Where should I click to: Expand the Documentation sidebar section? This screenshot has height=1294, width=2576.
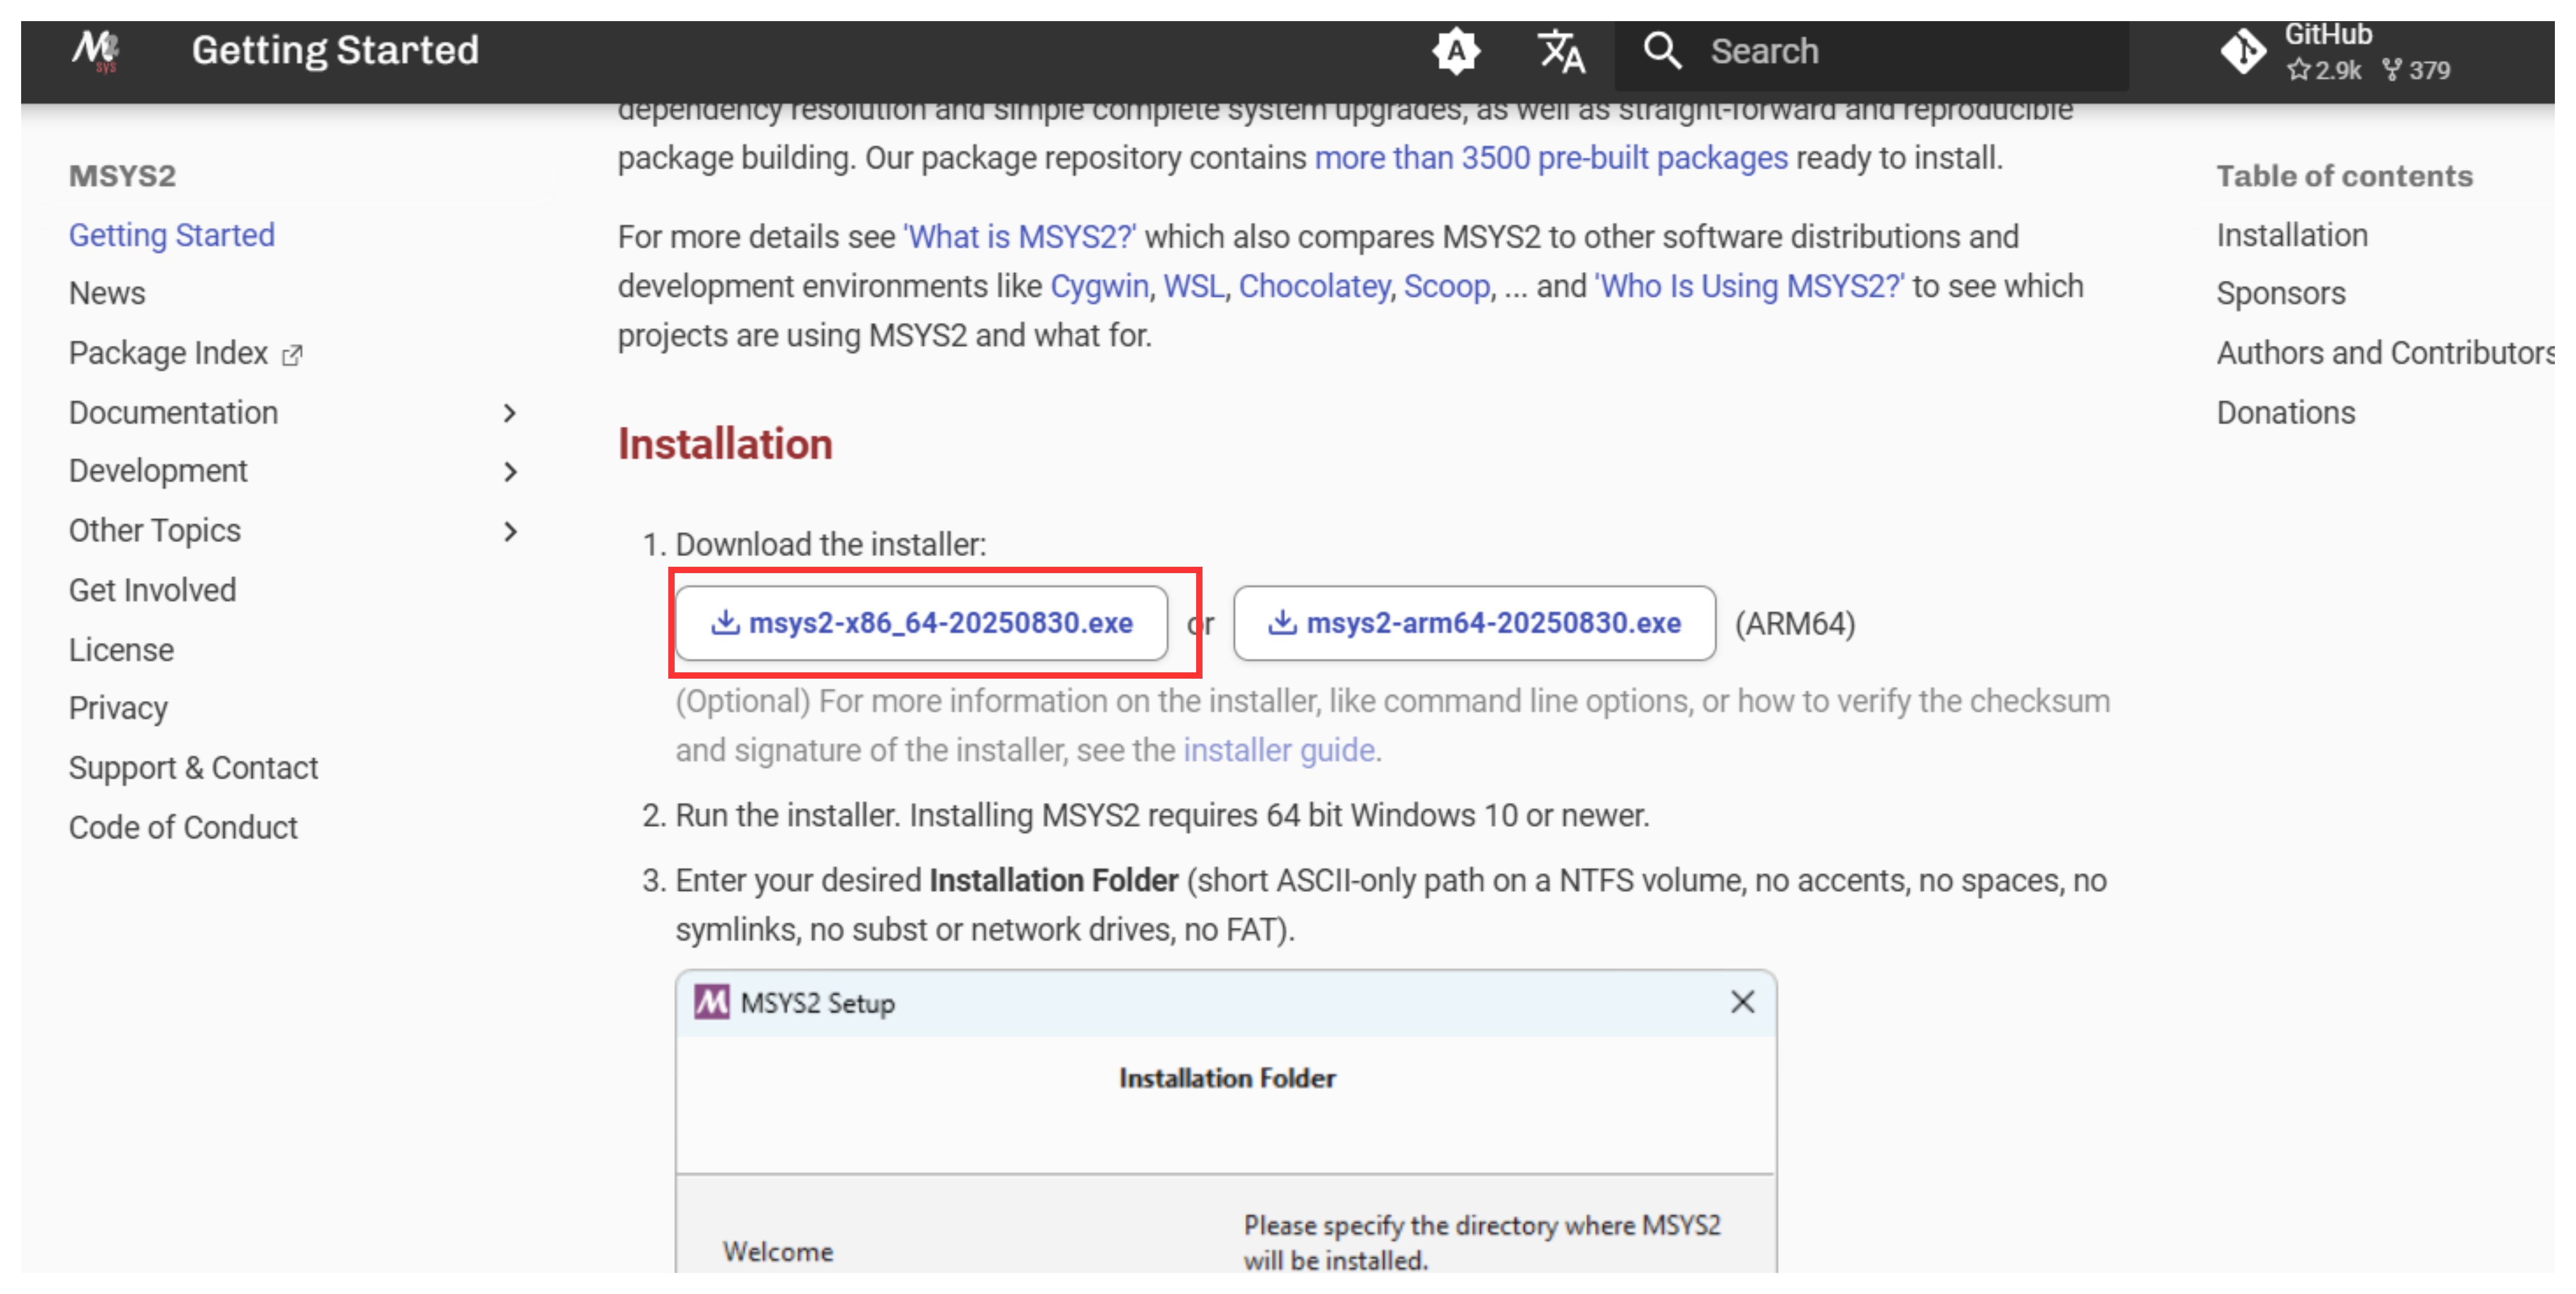pyautogui.click(x=509, y=413)
